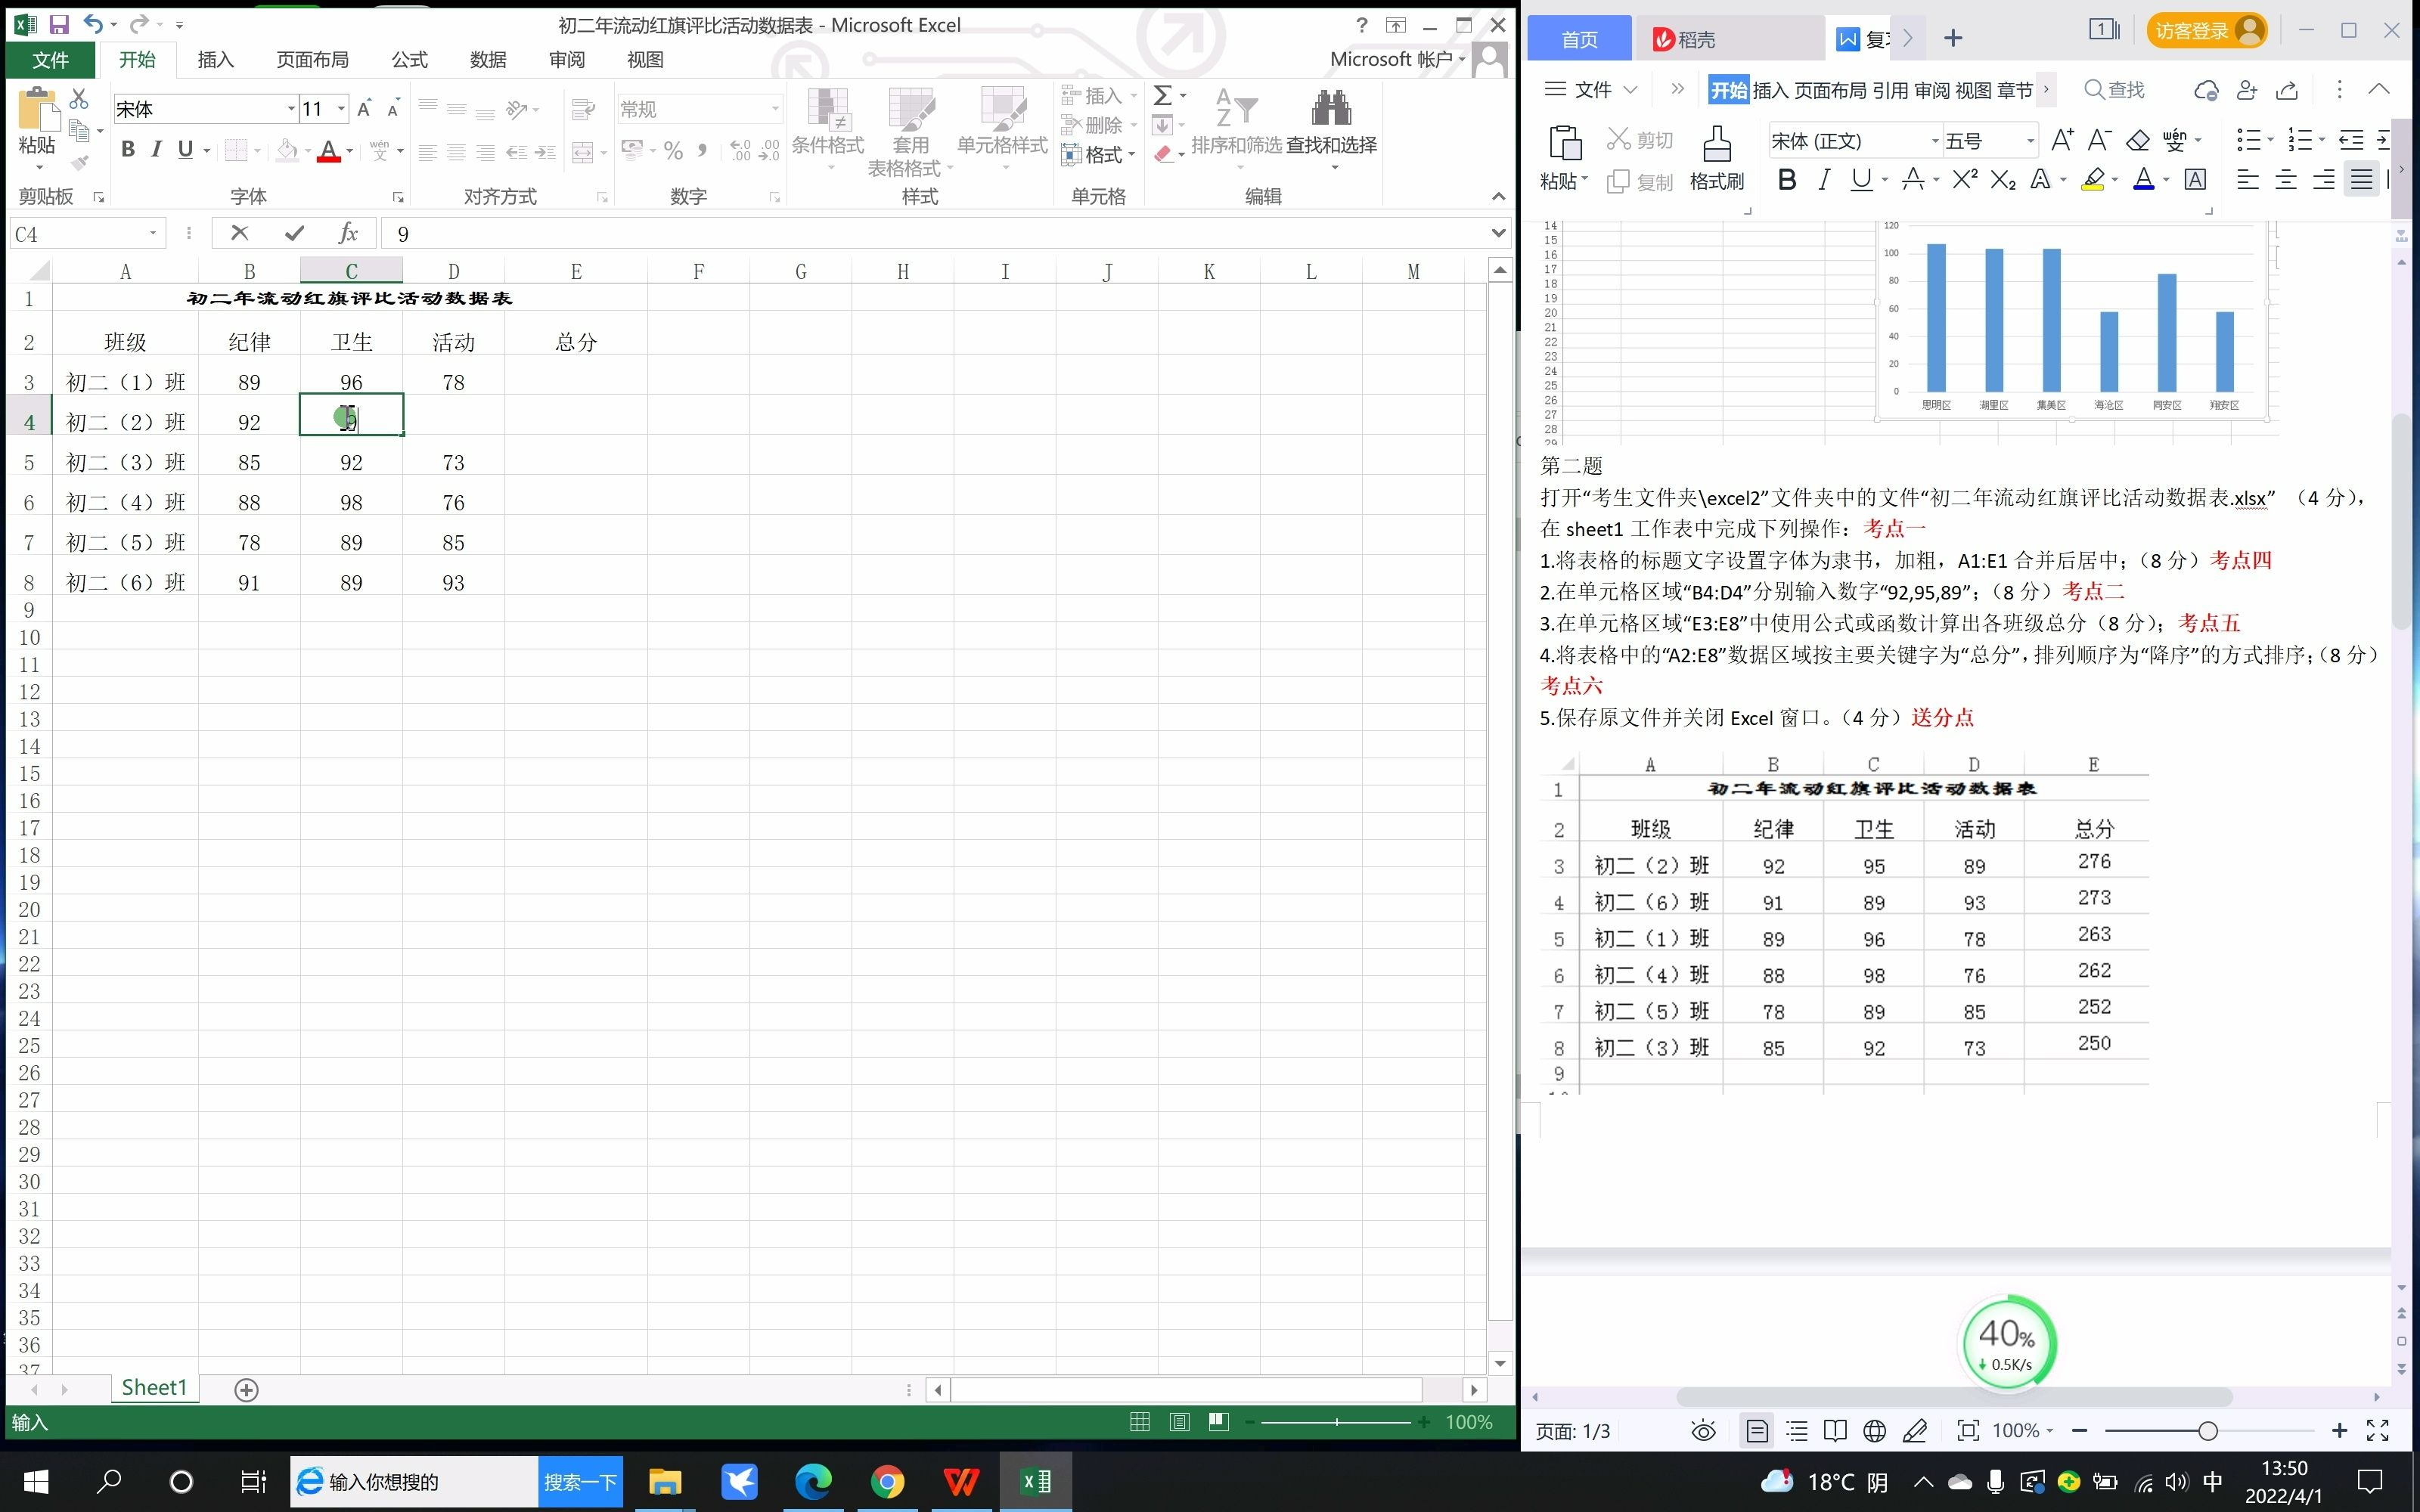Click the WPS search magnifier 查找

tap(2114, 90)
